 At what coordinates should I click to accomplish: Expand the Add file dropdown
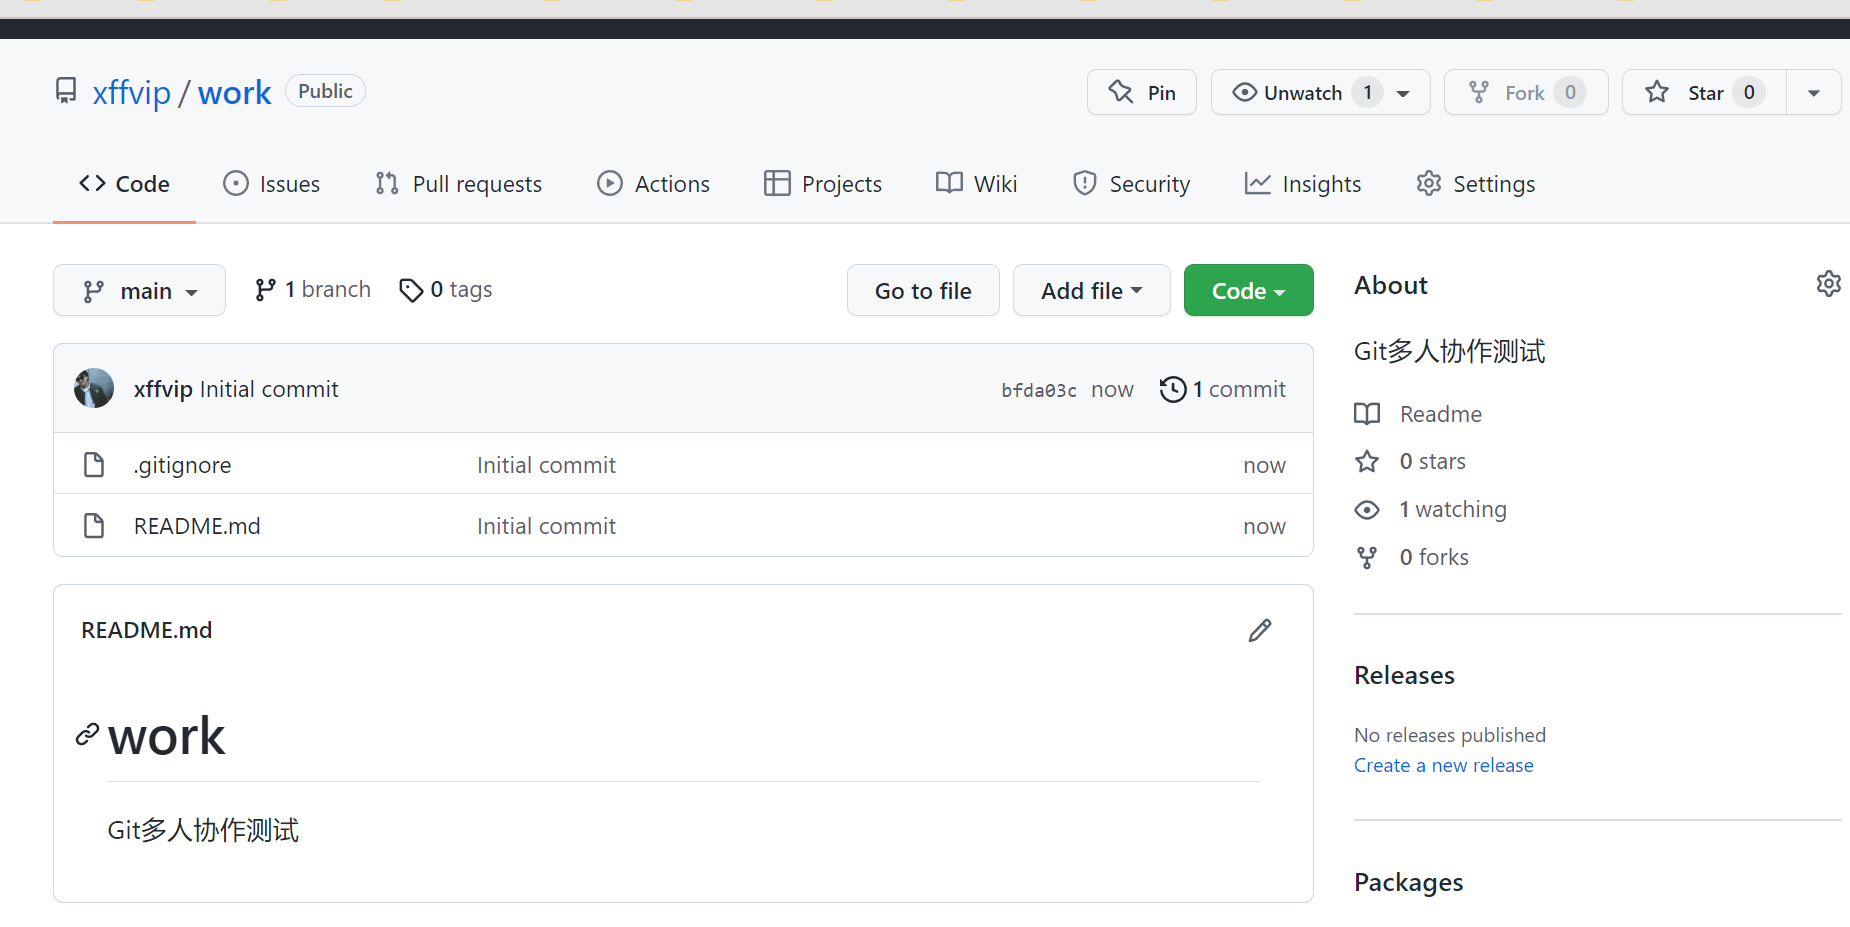pyautogui.click(x=1091, y=290)
